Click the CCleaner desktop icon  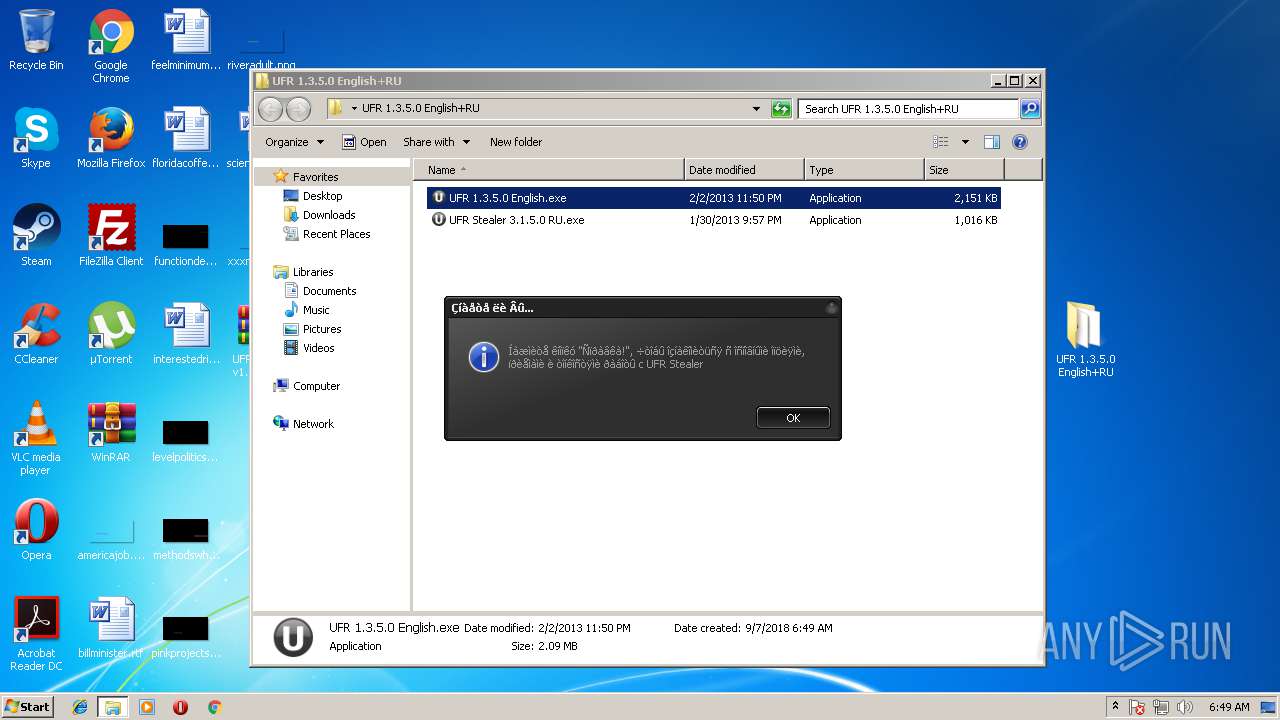[36, 334]
